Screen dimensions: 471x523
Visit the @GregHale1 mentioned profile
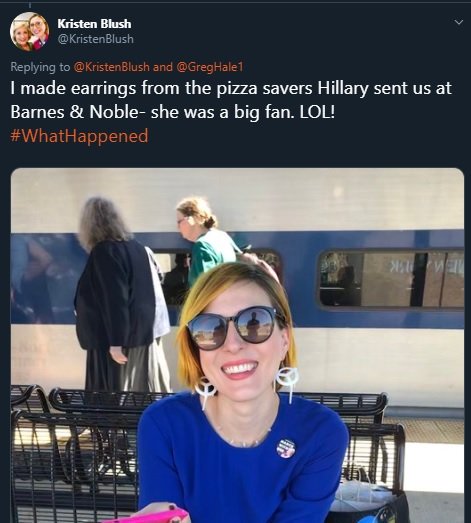click(209, 67)
